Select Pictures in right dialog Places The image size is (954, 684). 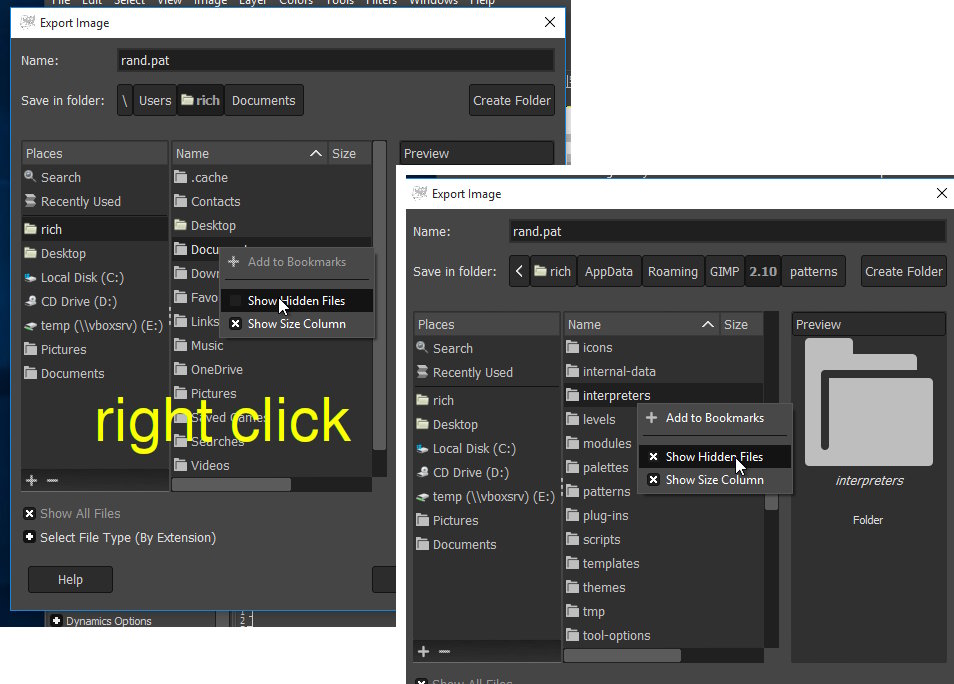[486, 520]
